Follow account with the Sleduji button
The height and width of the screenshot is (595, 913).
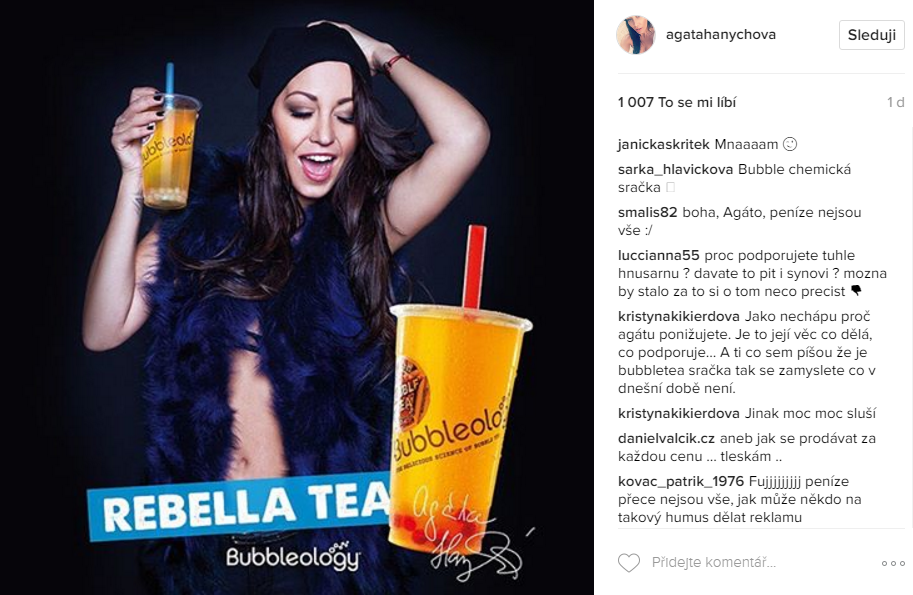[x=871, y=35]
